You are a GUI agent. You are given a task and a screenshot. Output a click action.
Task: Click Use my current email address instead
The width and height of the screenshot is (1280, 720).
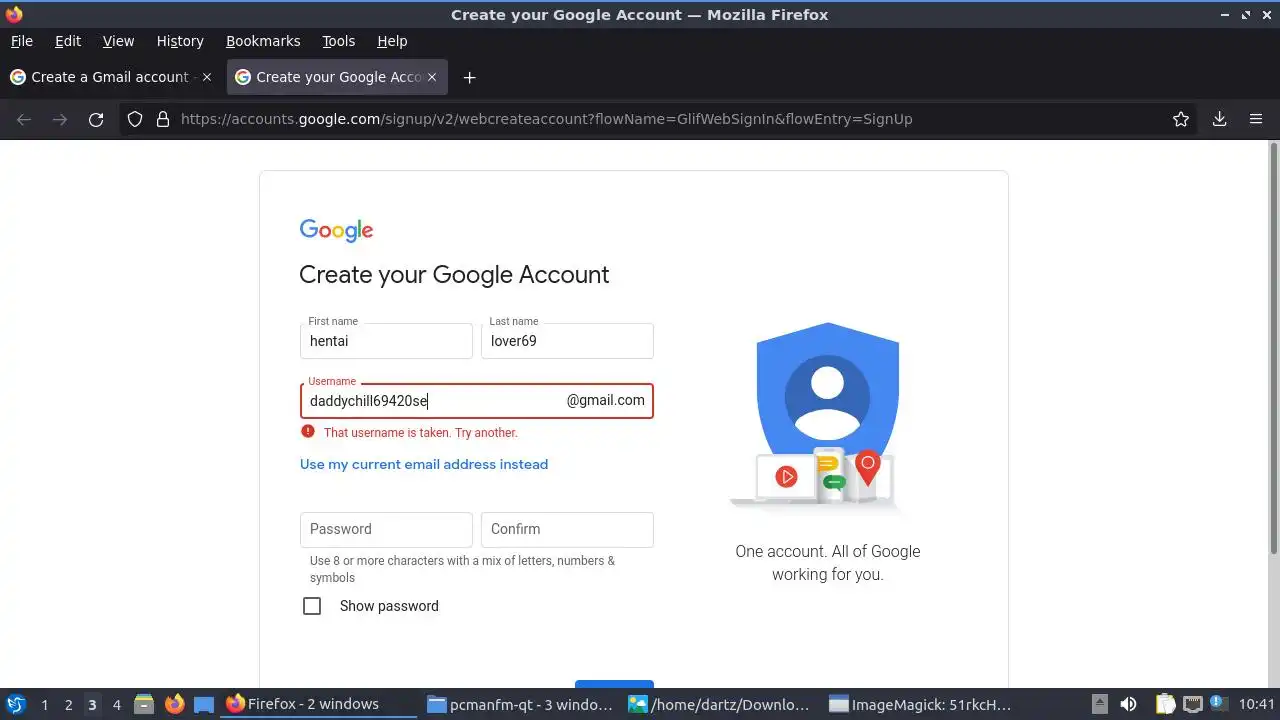(424, 464)
